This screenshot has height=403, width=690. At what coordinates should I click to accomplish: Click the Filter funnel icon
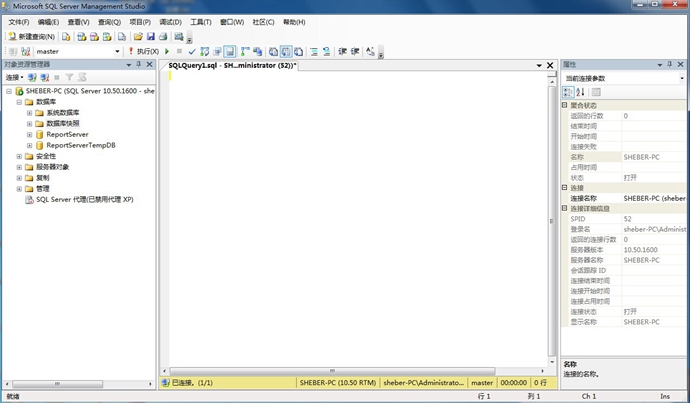tap(69, 77)
